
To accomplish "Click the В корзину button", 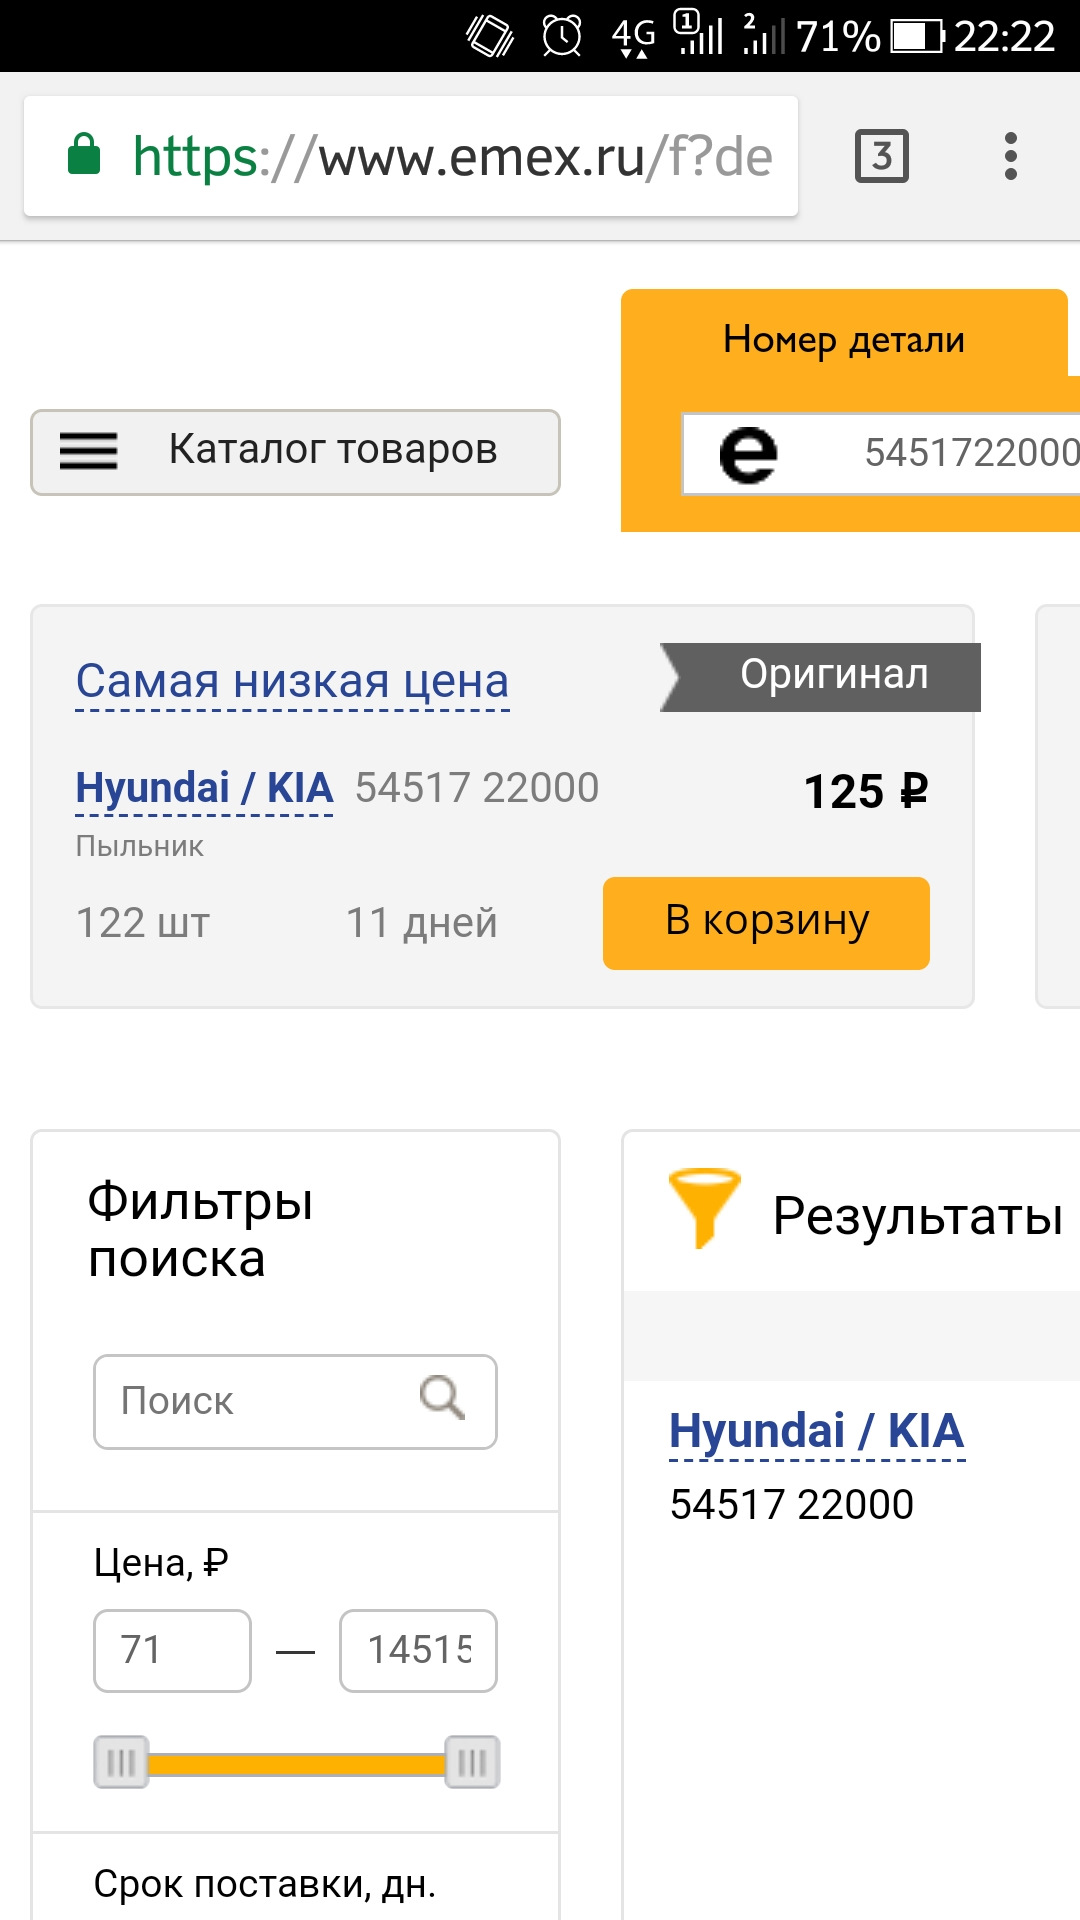I will tap(766, 922).
